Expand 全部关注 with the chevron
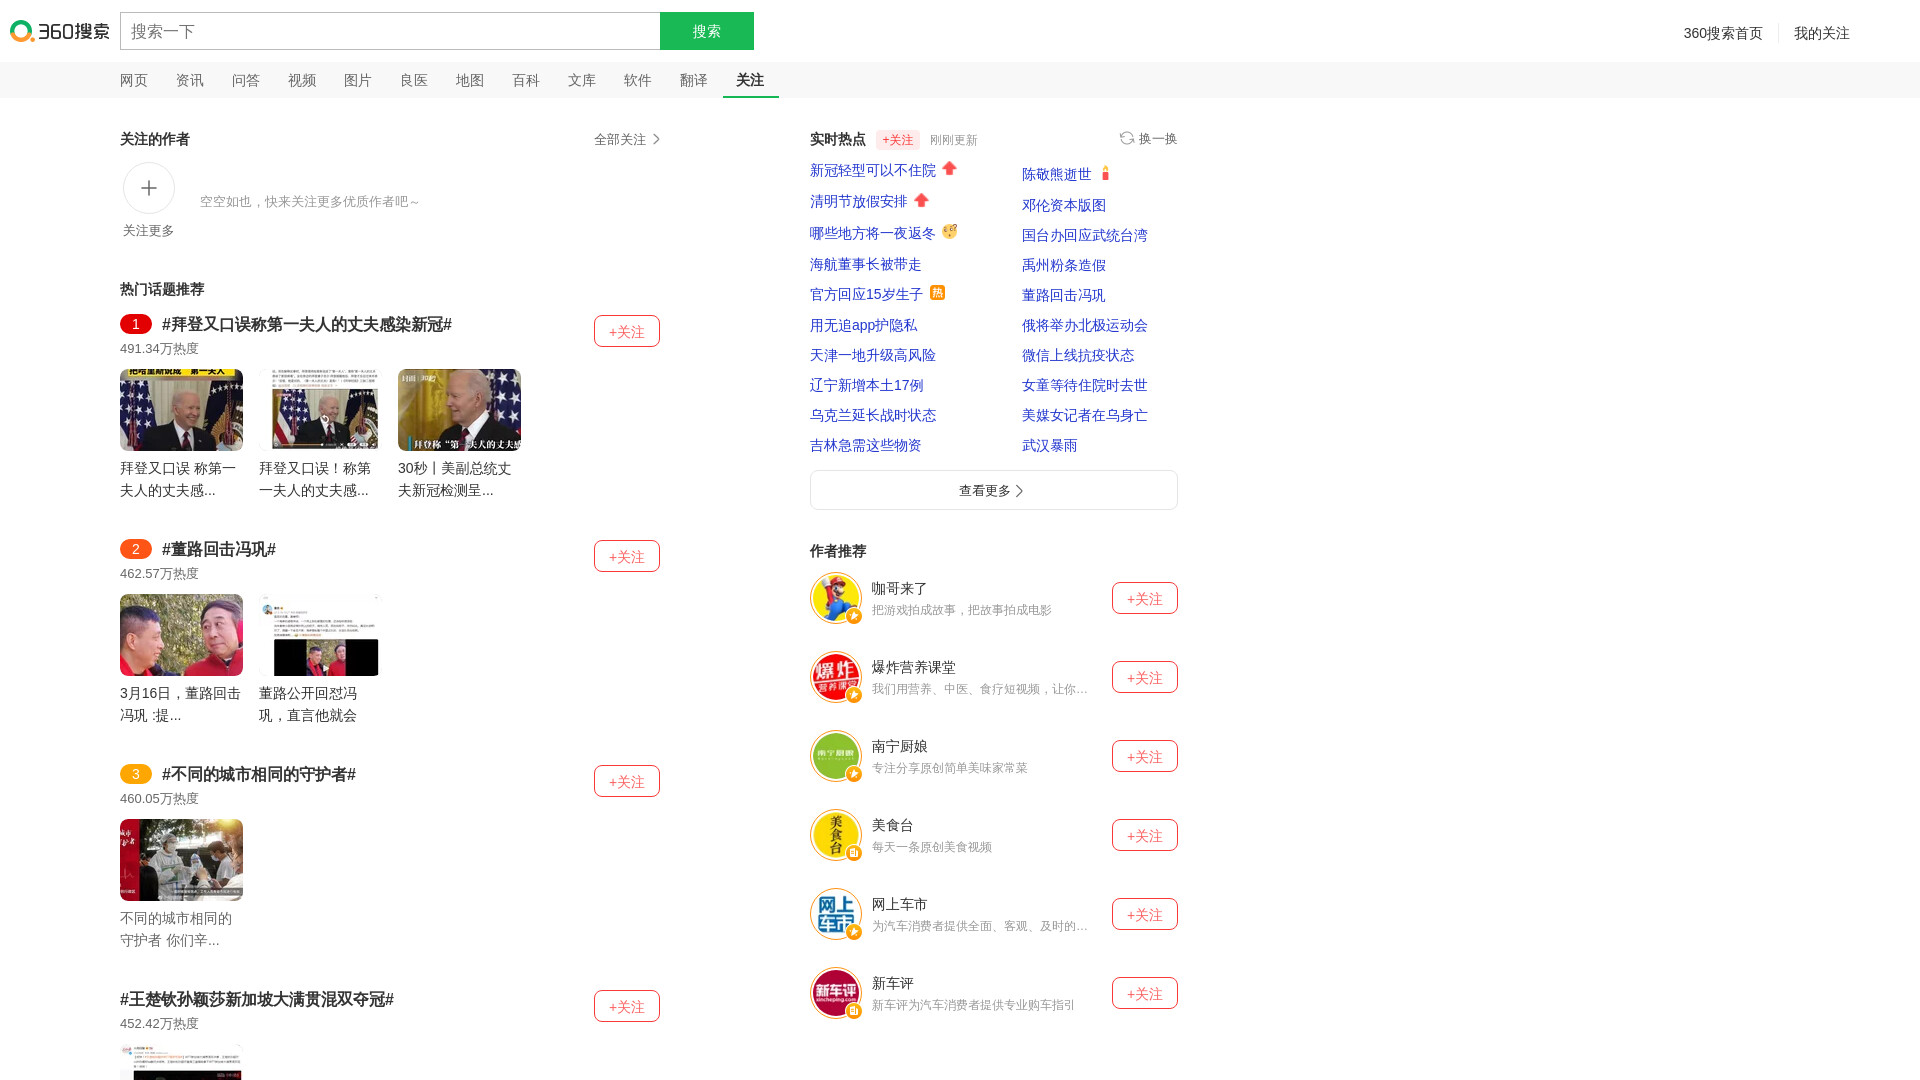 click(x=627, y=139)
